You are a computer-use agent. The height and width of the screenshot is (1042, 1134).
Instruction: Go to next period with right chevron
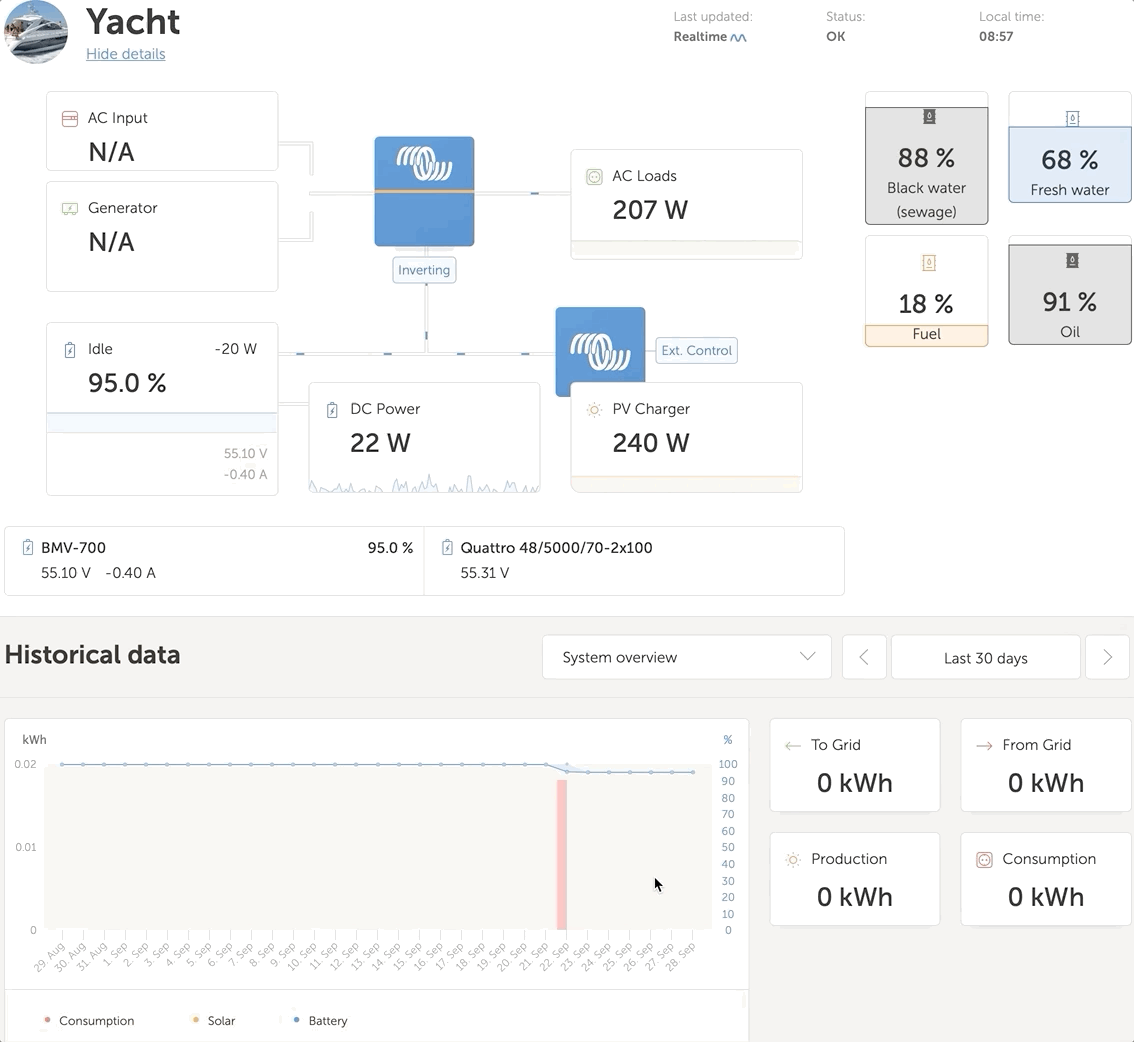tap(1107, 657)
